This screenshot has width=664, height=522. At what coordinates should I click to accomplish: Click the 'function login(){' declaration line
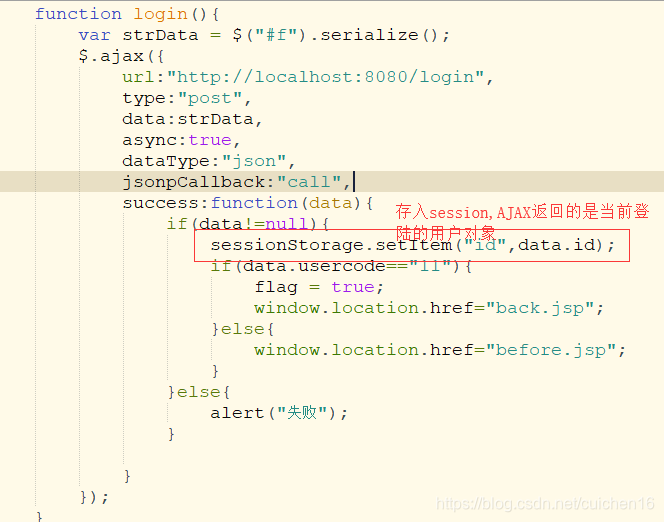point(127,14)
